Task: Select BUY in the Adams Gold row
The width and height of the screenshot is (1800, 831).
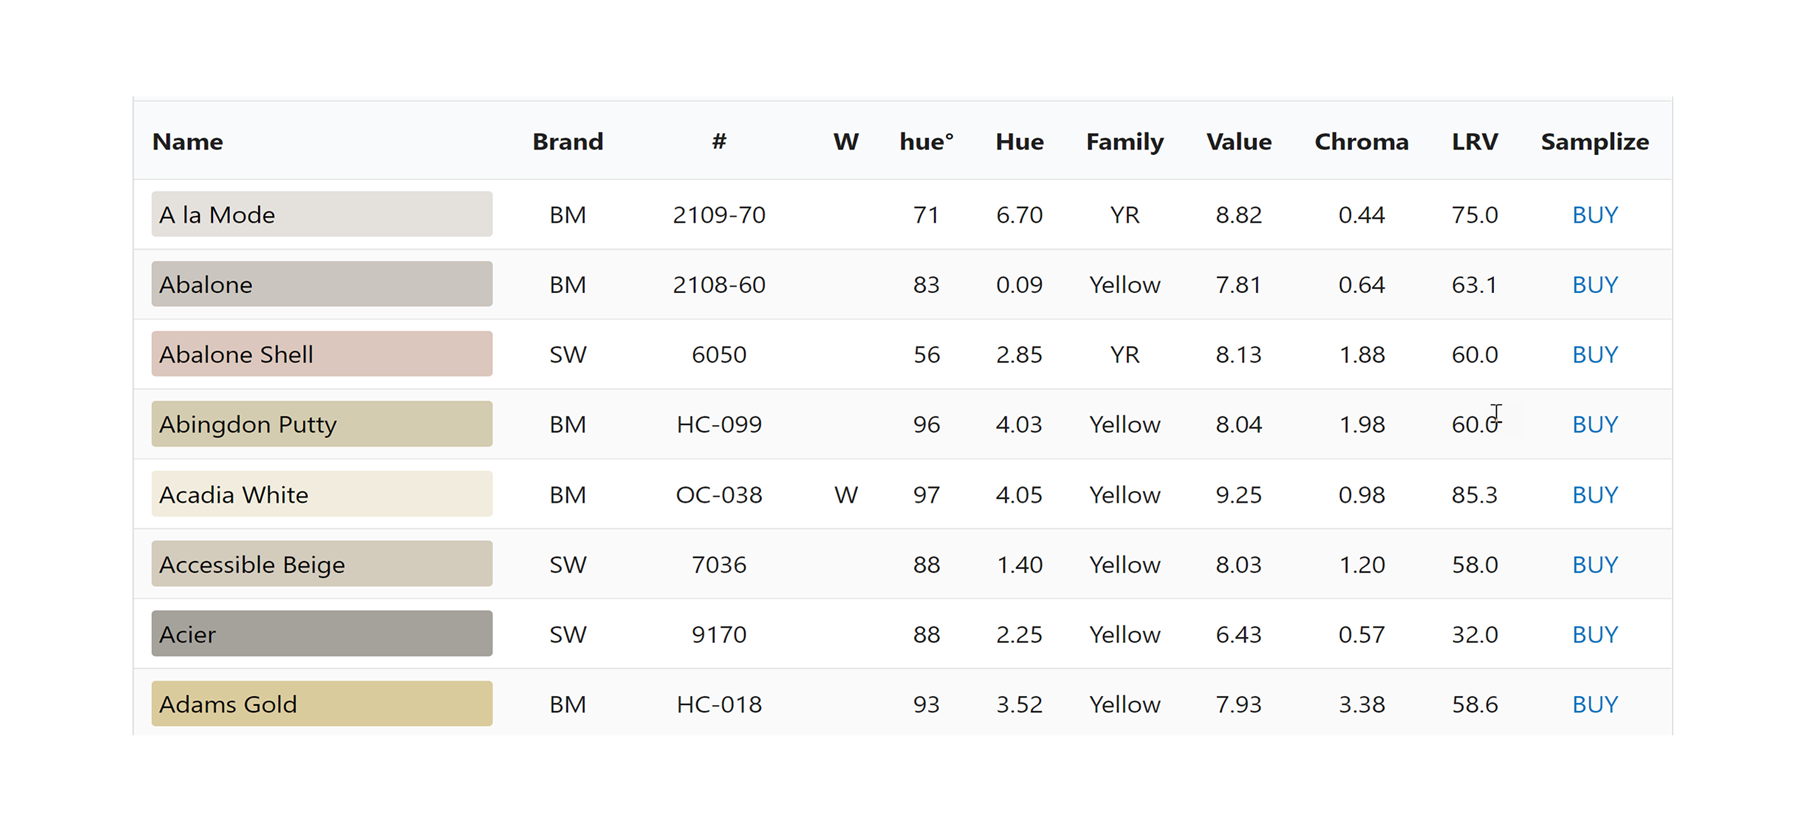Action: (x=1594, y=705)
